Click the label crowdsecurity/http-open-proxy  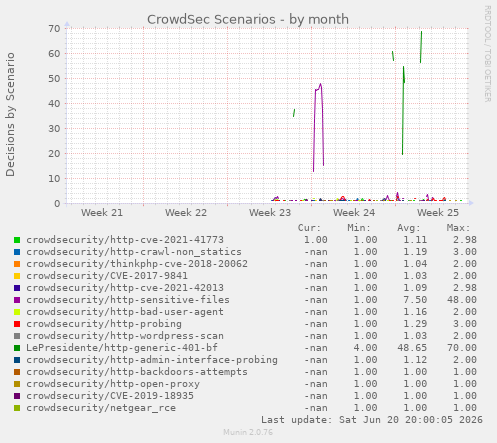(113, 384)
